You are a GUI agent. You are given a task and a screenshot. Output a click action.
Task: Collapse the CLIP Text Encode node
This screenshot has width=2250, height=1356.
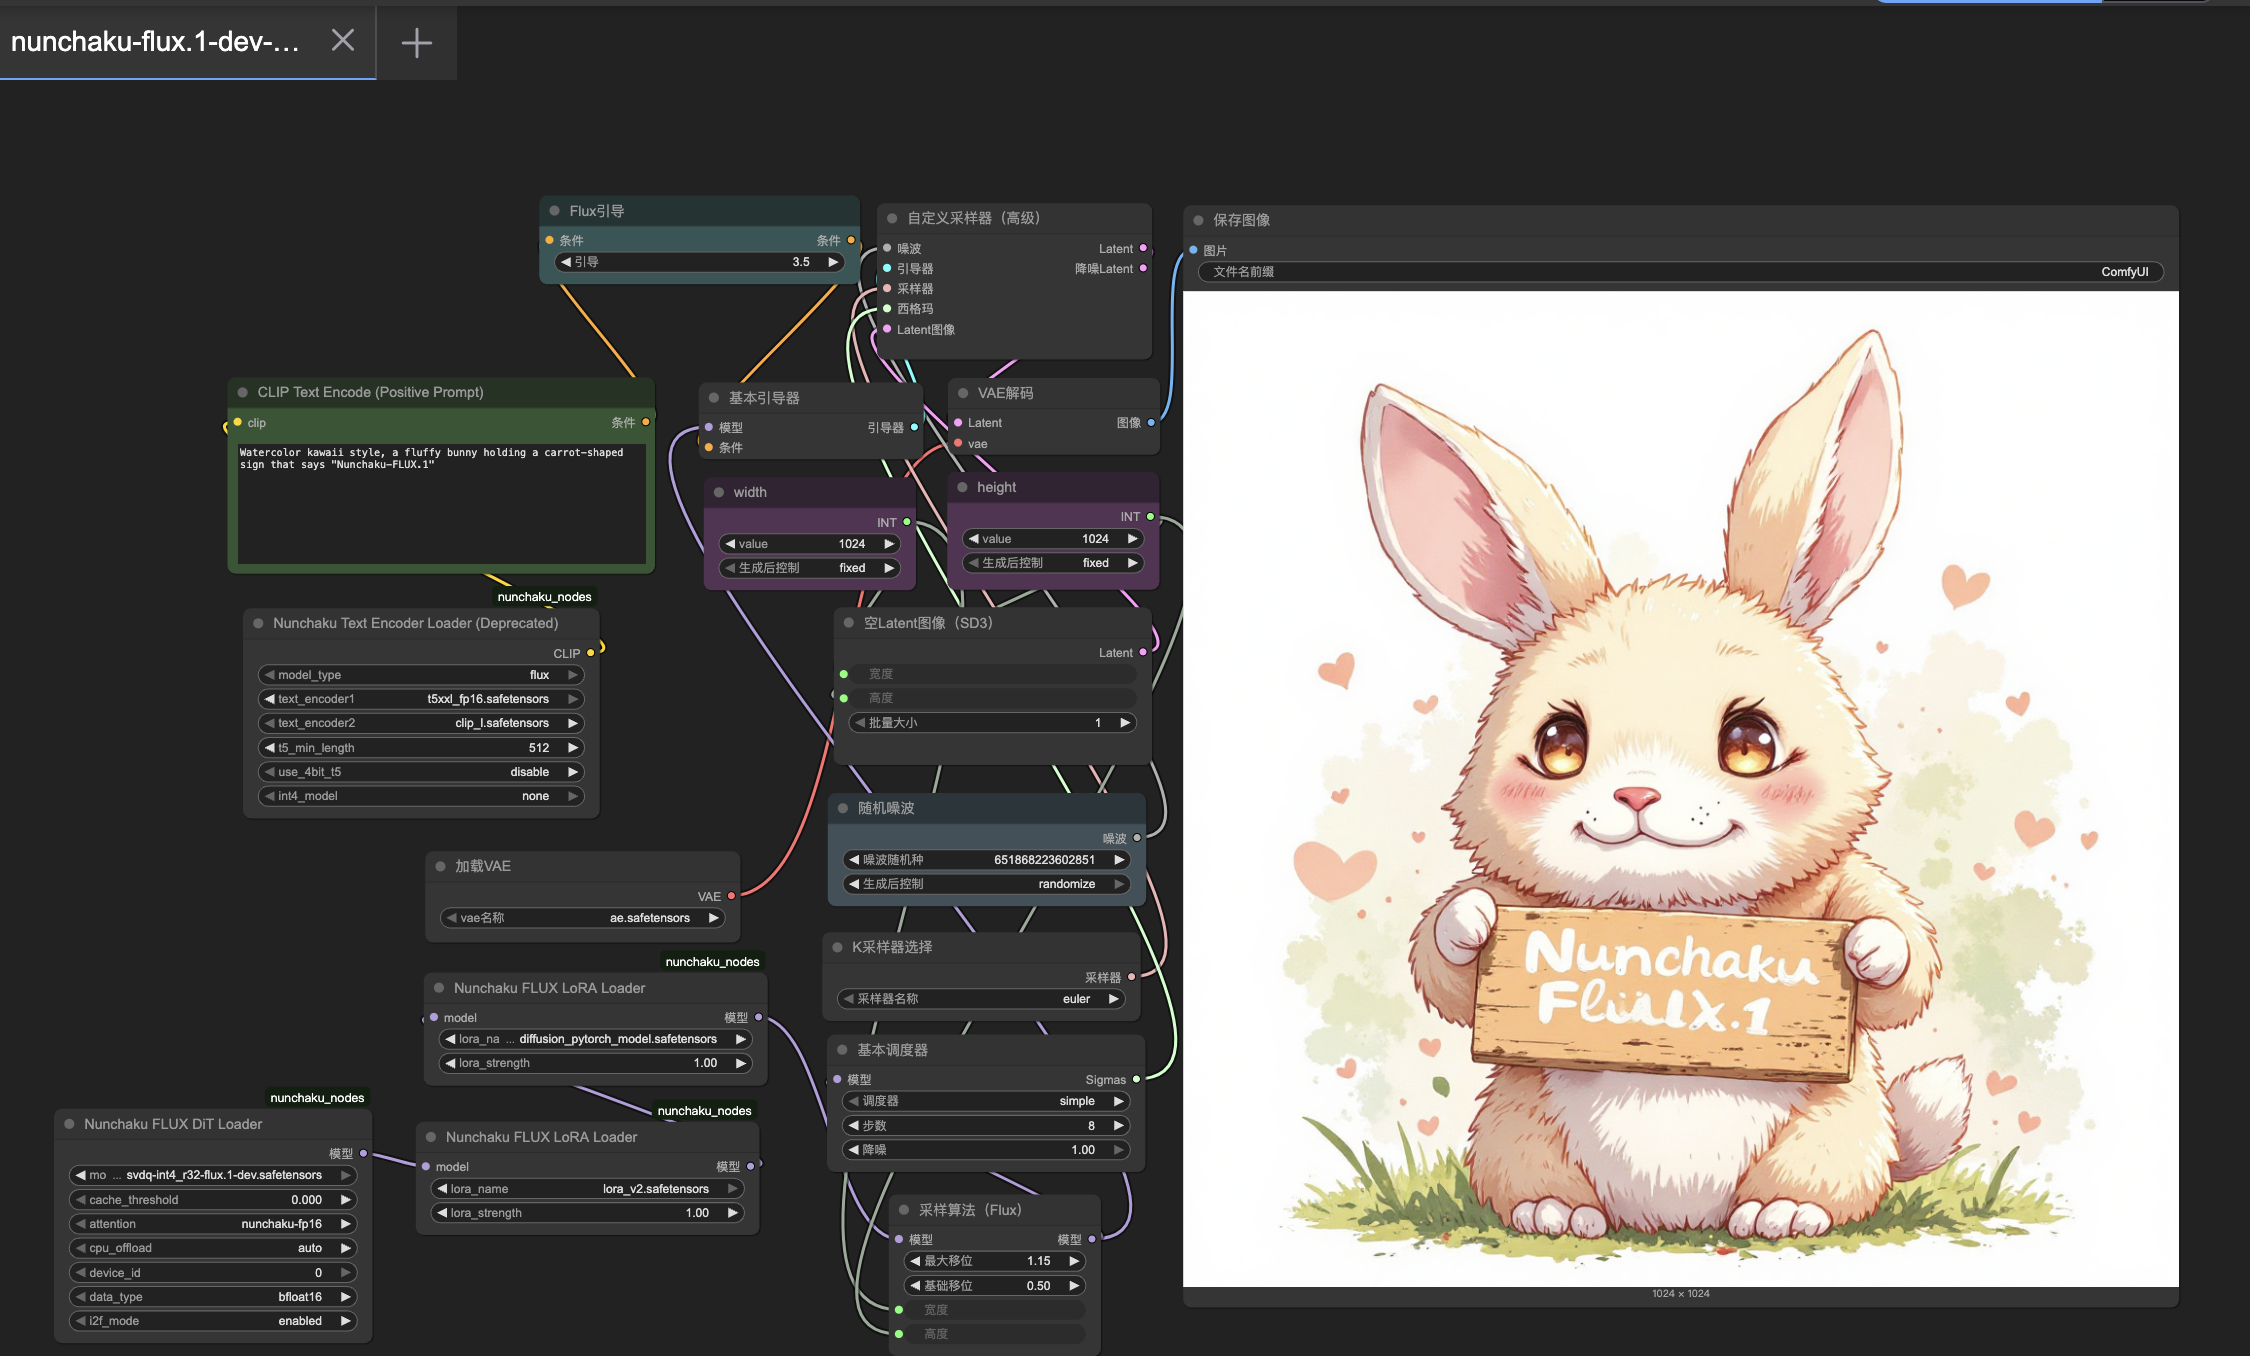[242, 392]
